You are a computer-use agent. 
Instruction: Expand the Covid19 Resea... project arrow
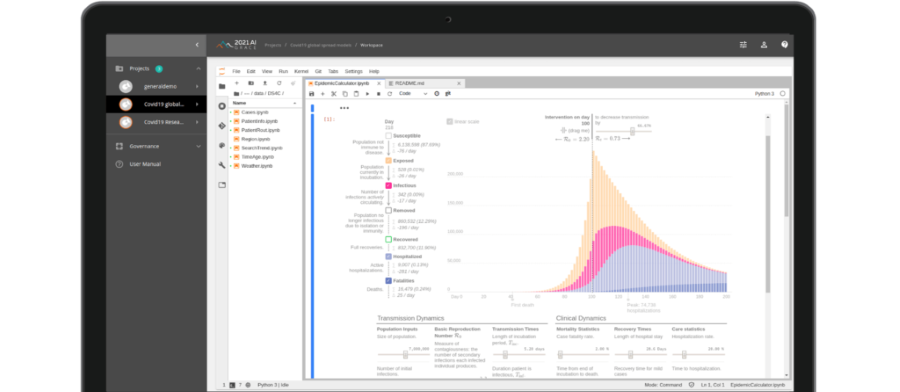pos(197,122)
